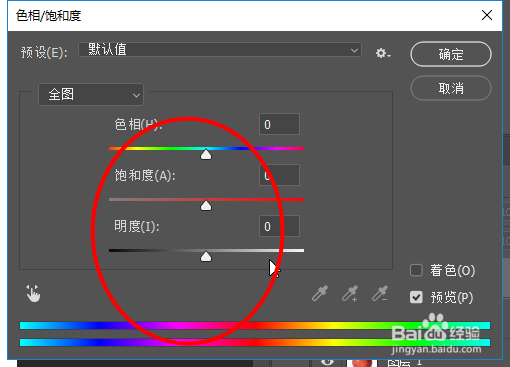Click the 色相(H): label

point(138,124)
